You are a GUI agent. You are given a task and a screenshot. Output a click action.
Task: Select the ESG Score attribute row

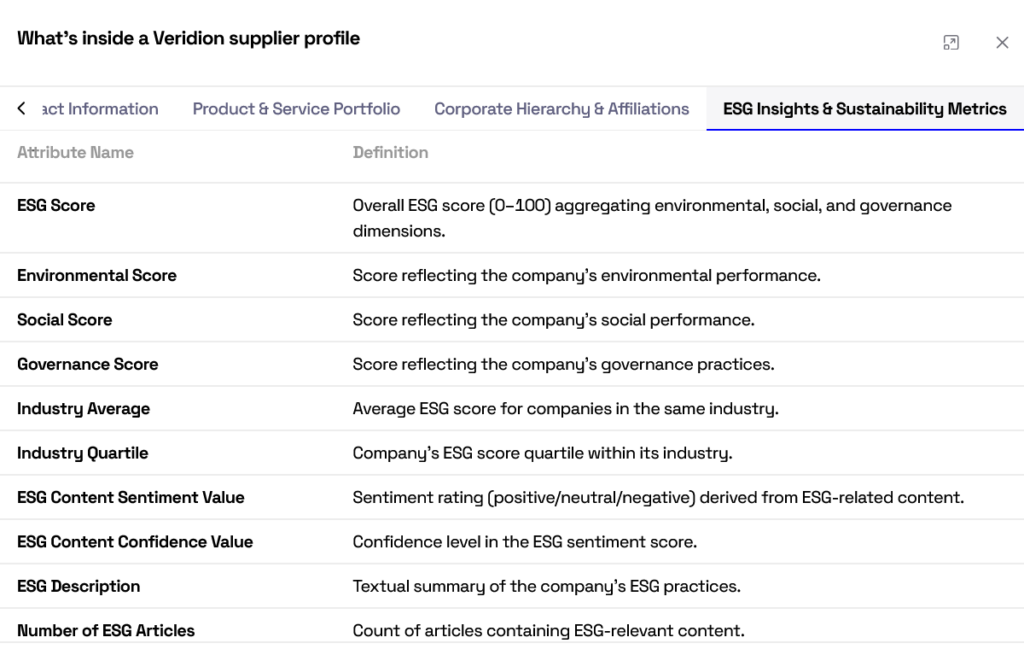pos(56,206)
